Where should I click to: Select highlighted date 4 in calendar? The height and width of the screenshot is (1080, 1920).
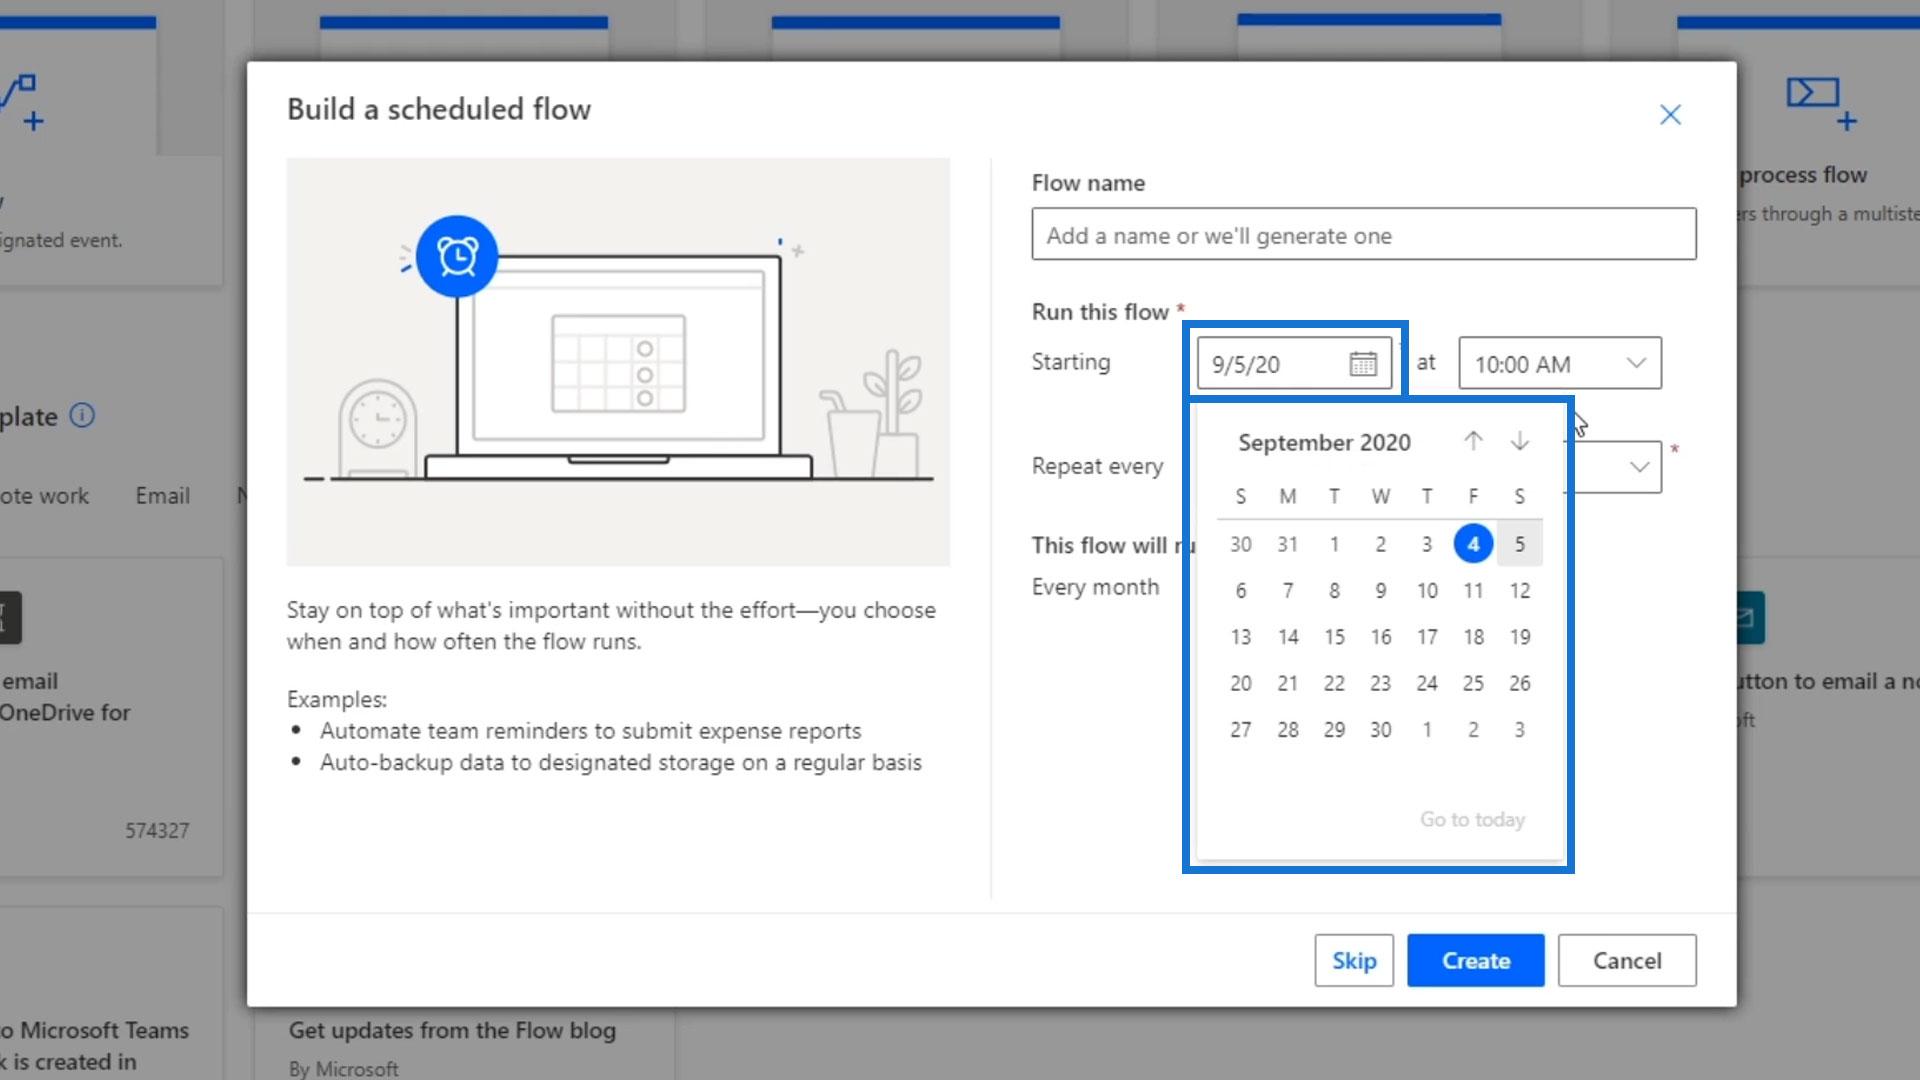pos(1473,544)
